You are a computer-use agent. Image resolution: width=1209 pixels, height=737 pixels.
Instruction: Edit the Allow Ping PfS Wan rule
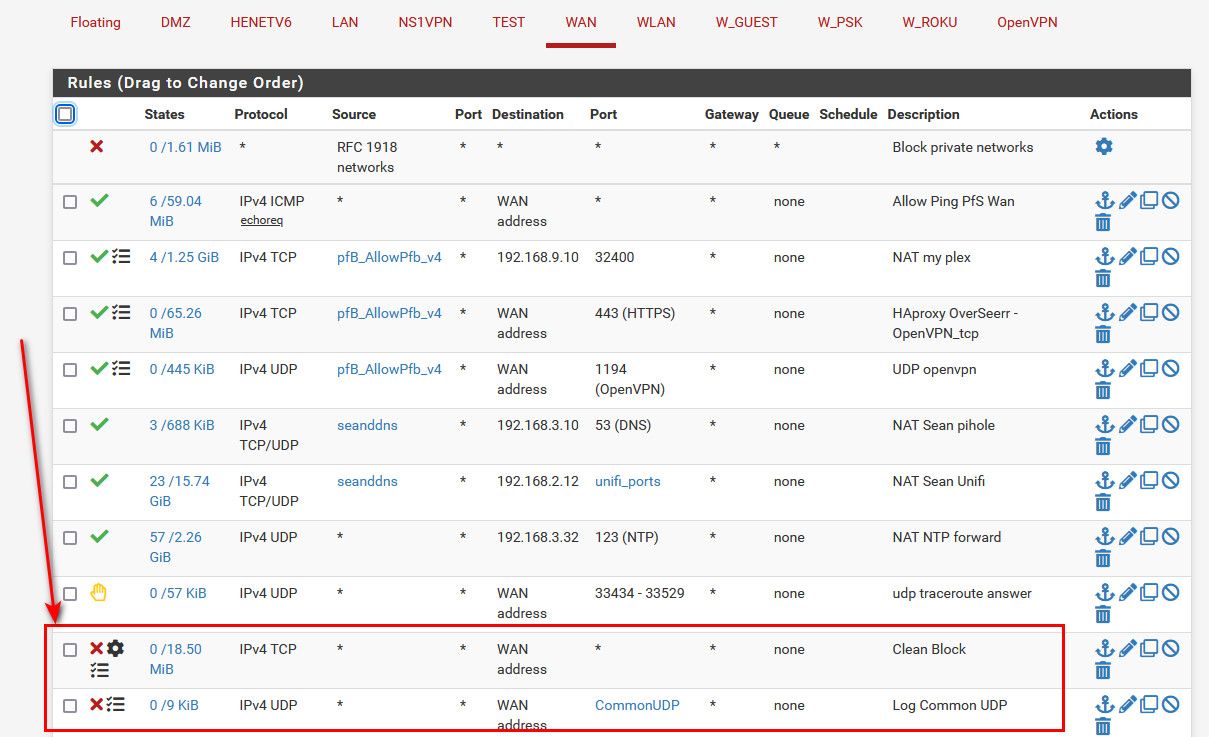(1127, 200)
